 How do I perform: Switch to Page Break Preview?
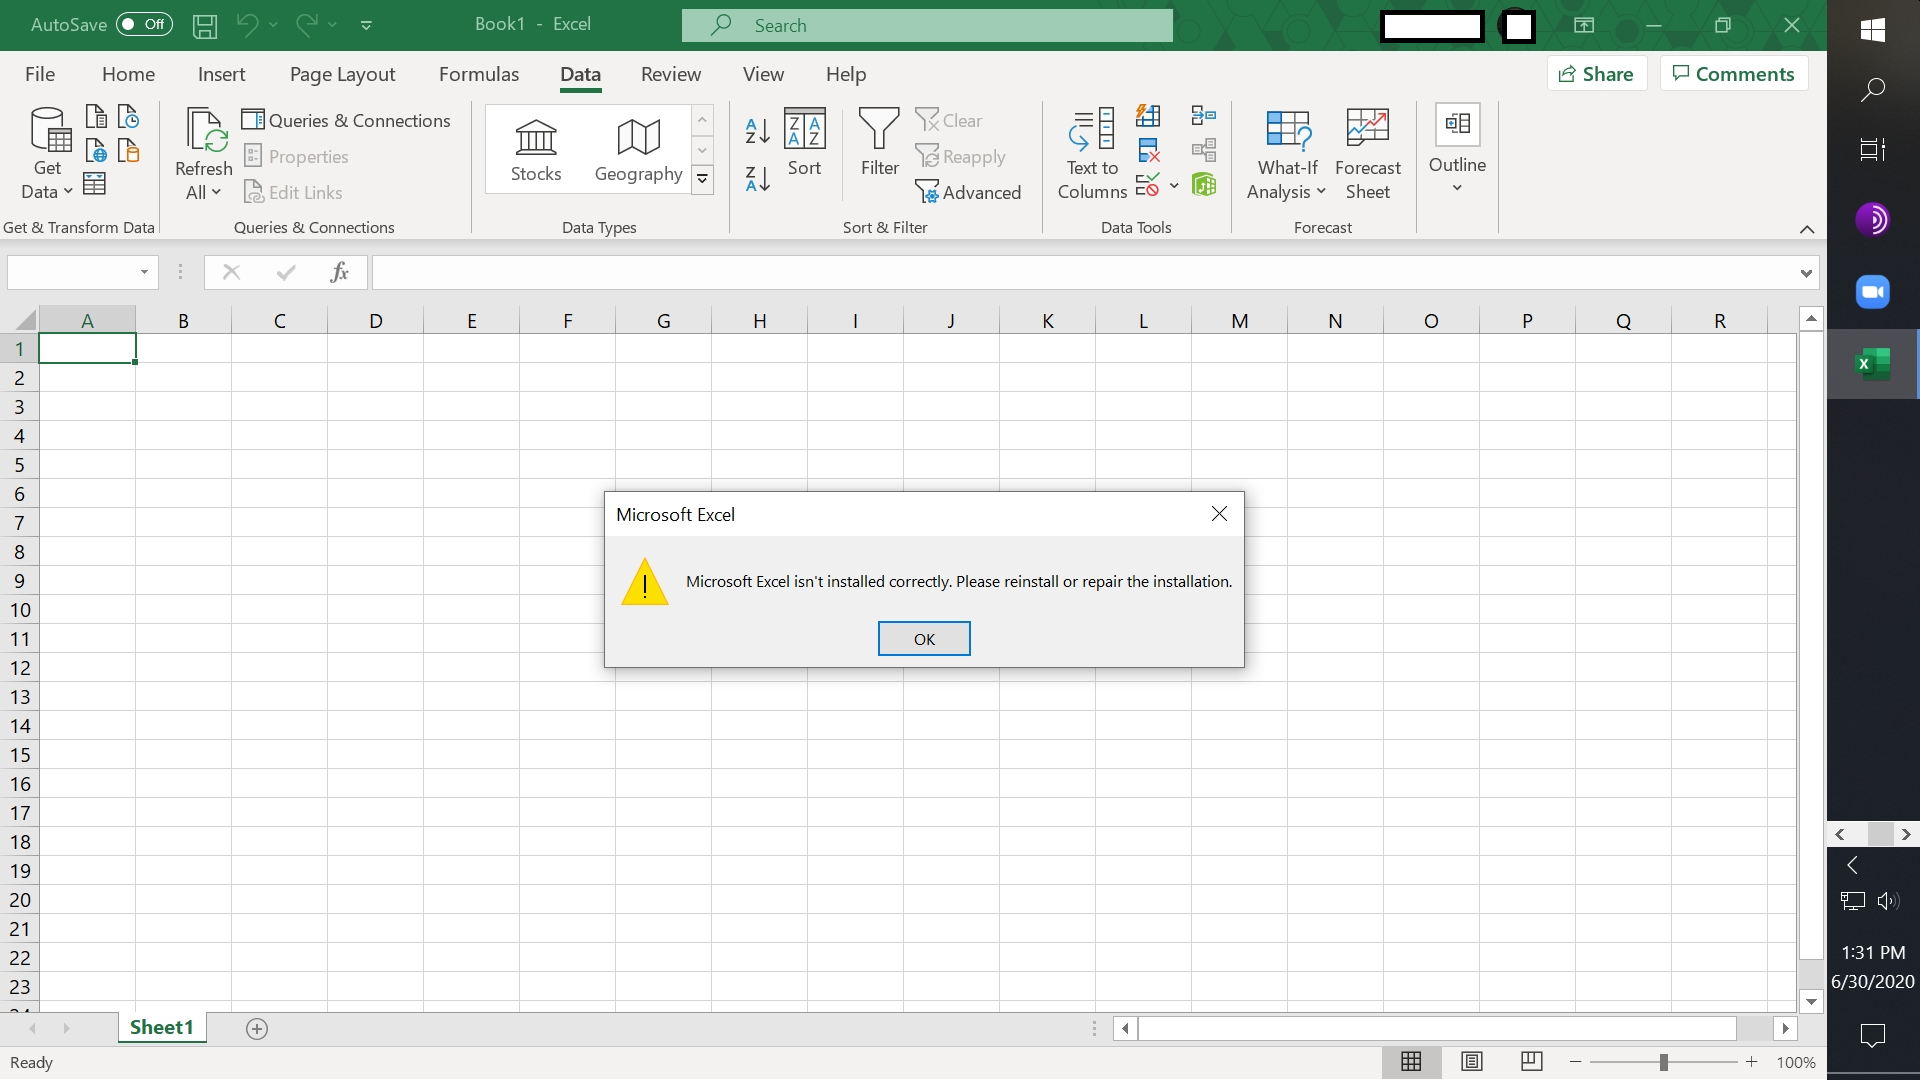[x=1531, y=1062]
